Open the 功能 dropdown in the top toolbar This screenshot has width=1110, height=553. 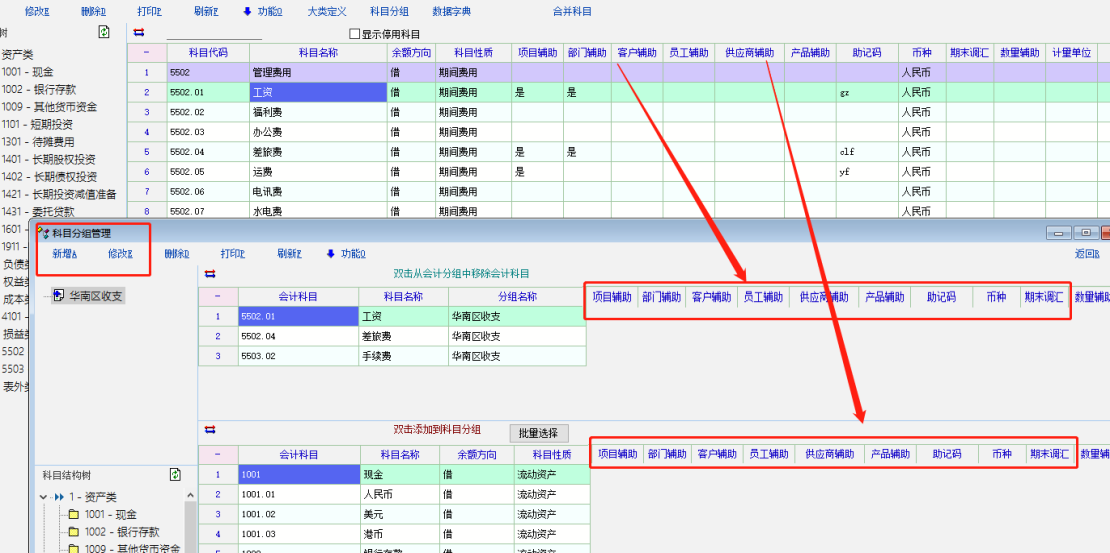[x=262, y=11]
